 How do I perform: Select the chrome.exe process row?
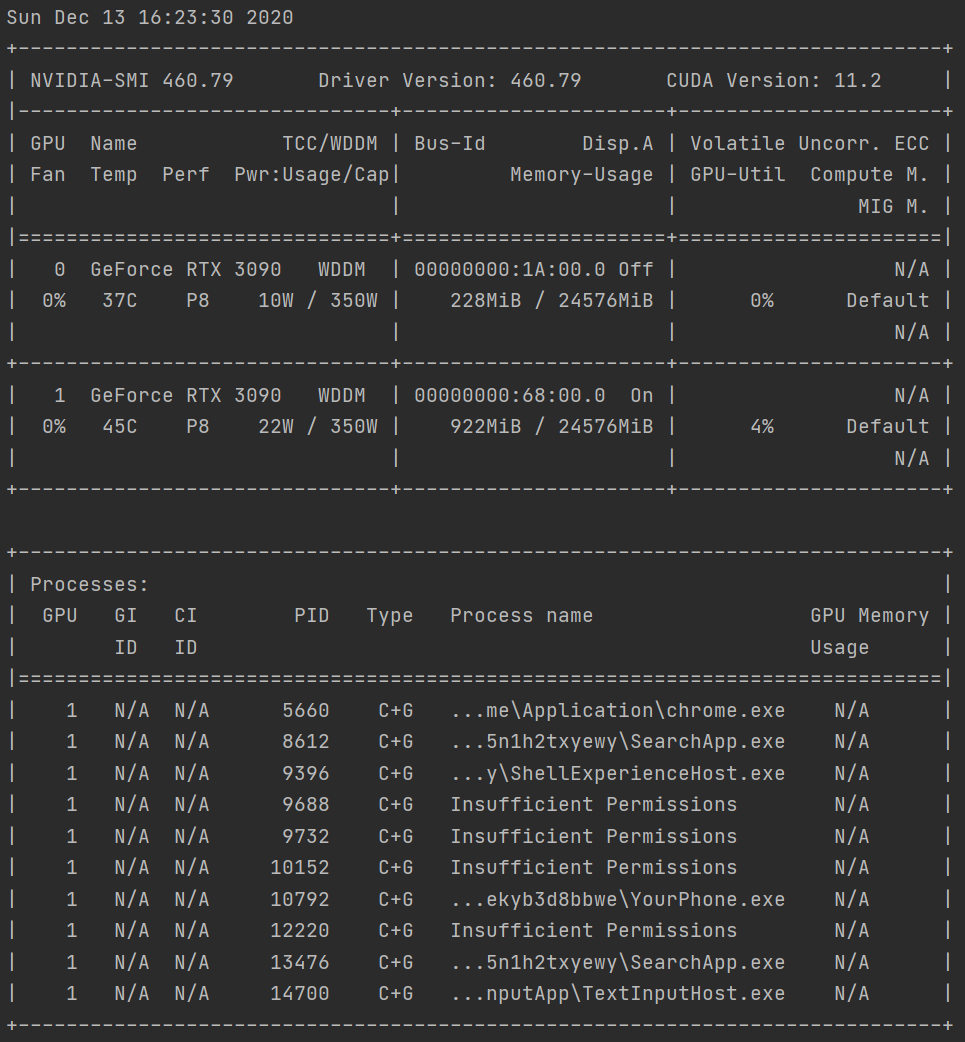[617, 710]
